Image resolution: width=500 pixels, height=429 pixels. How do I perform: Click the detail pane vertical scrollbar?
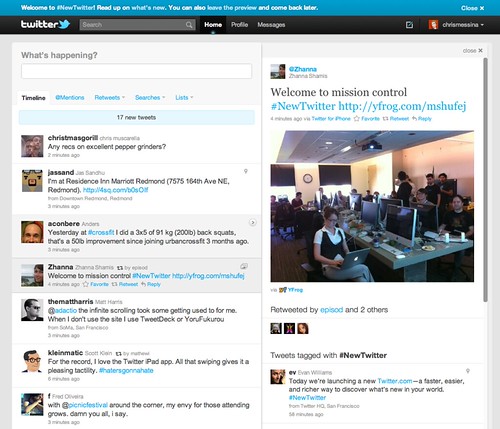click(x=486, y=180)
